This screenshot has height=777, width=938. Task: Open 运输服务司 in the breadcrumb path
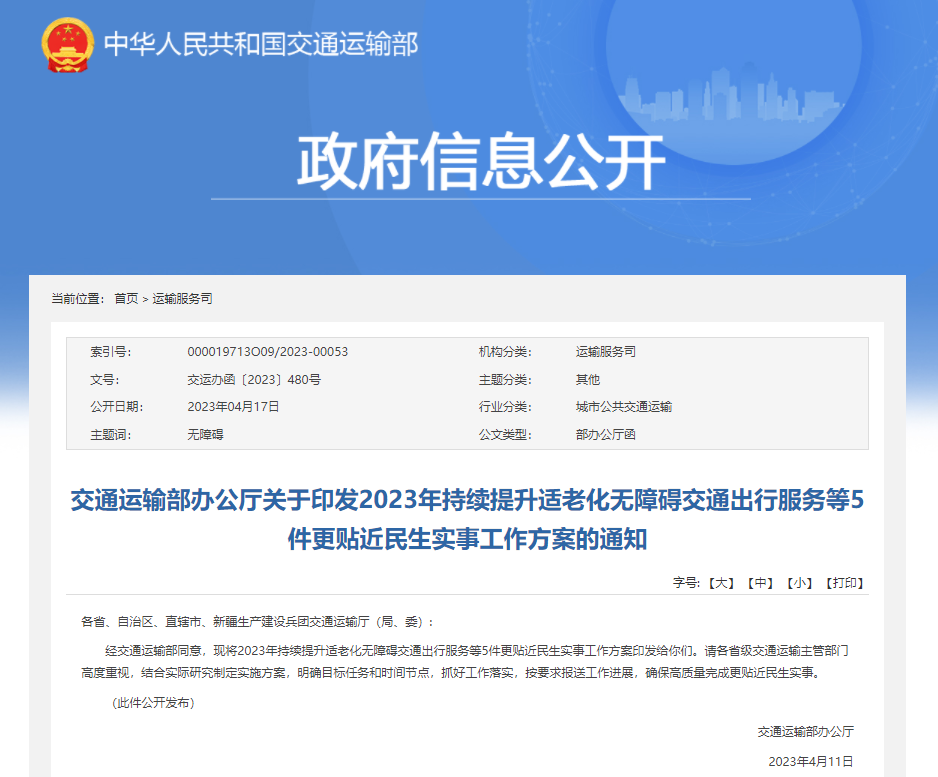pos(182,299)
